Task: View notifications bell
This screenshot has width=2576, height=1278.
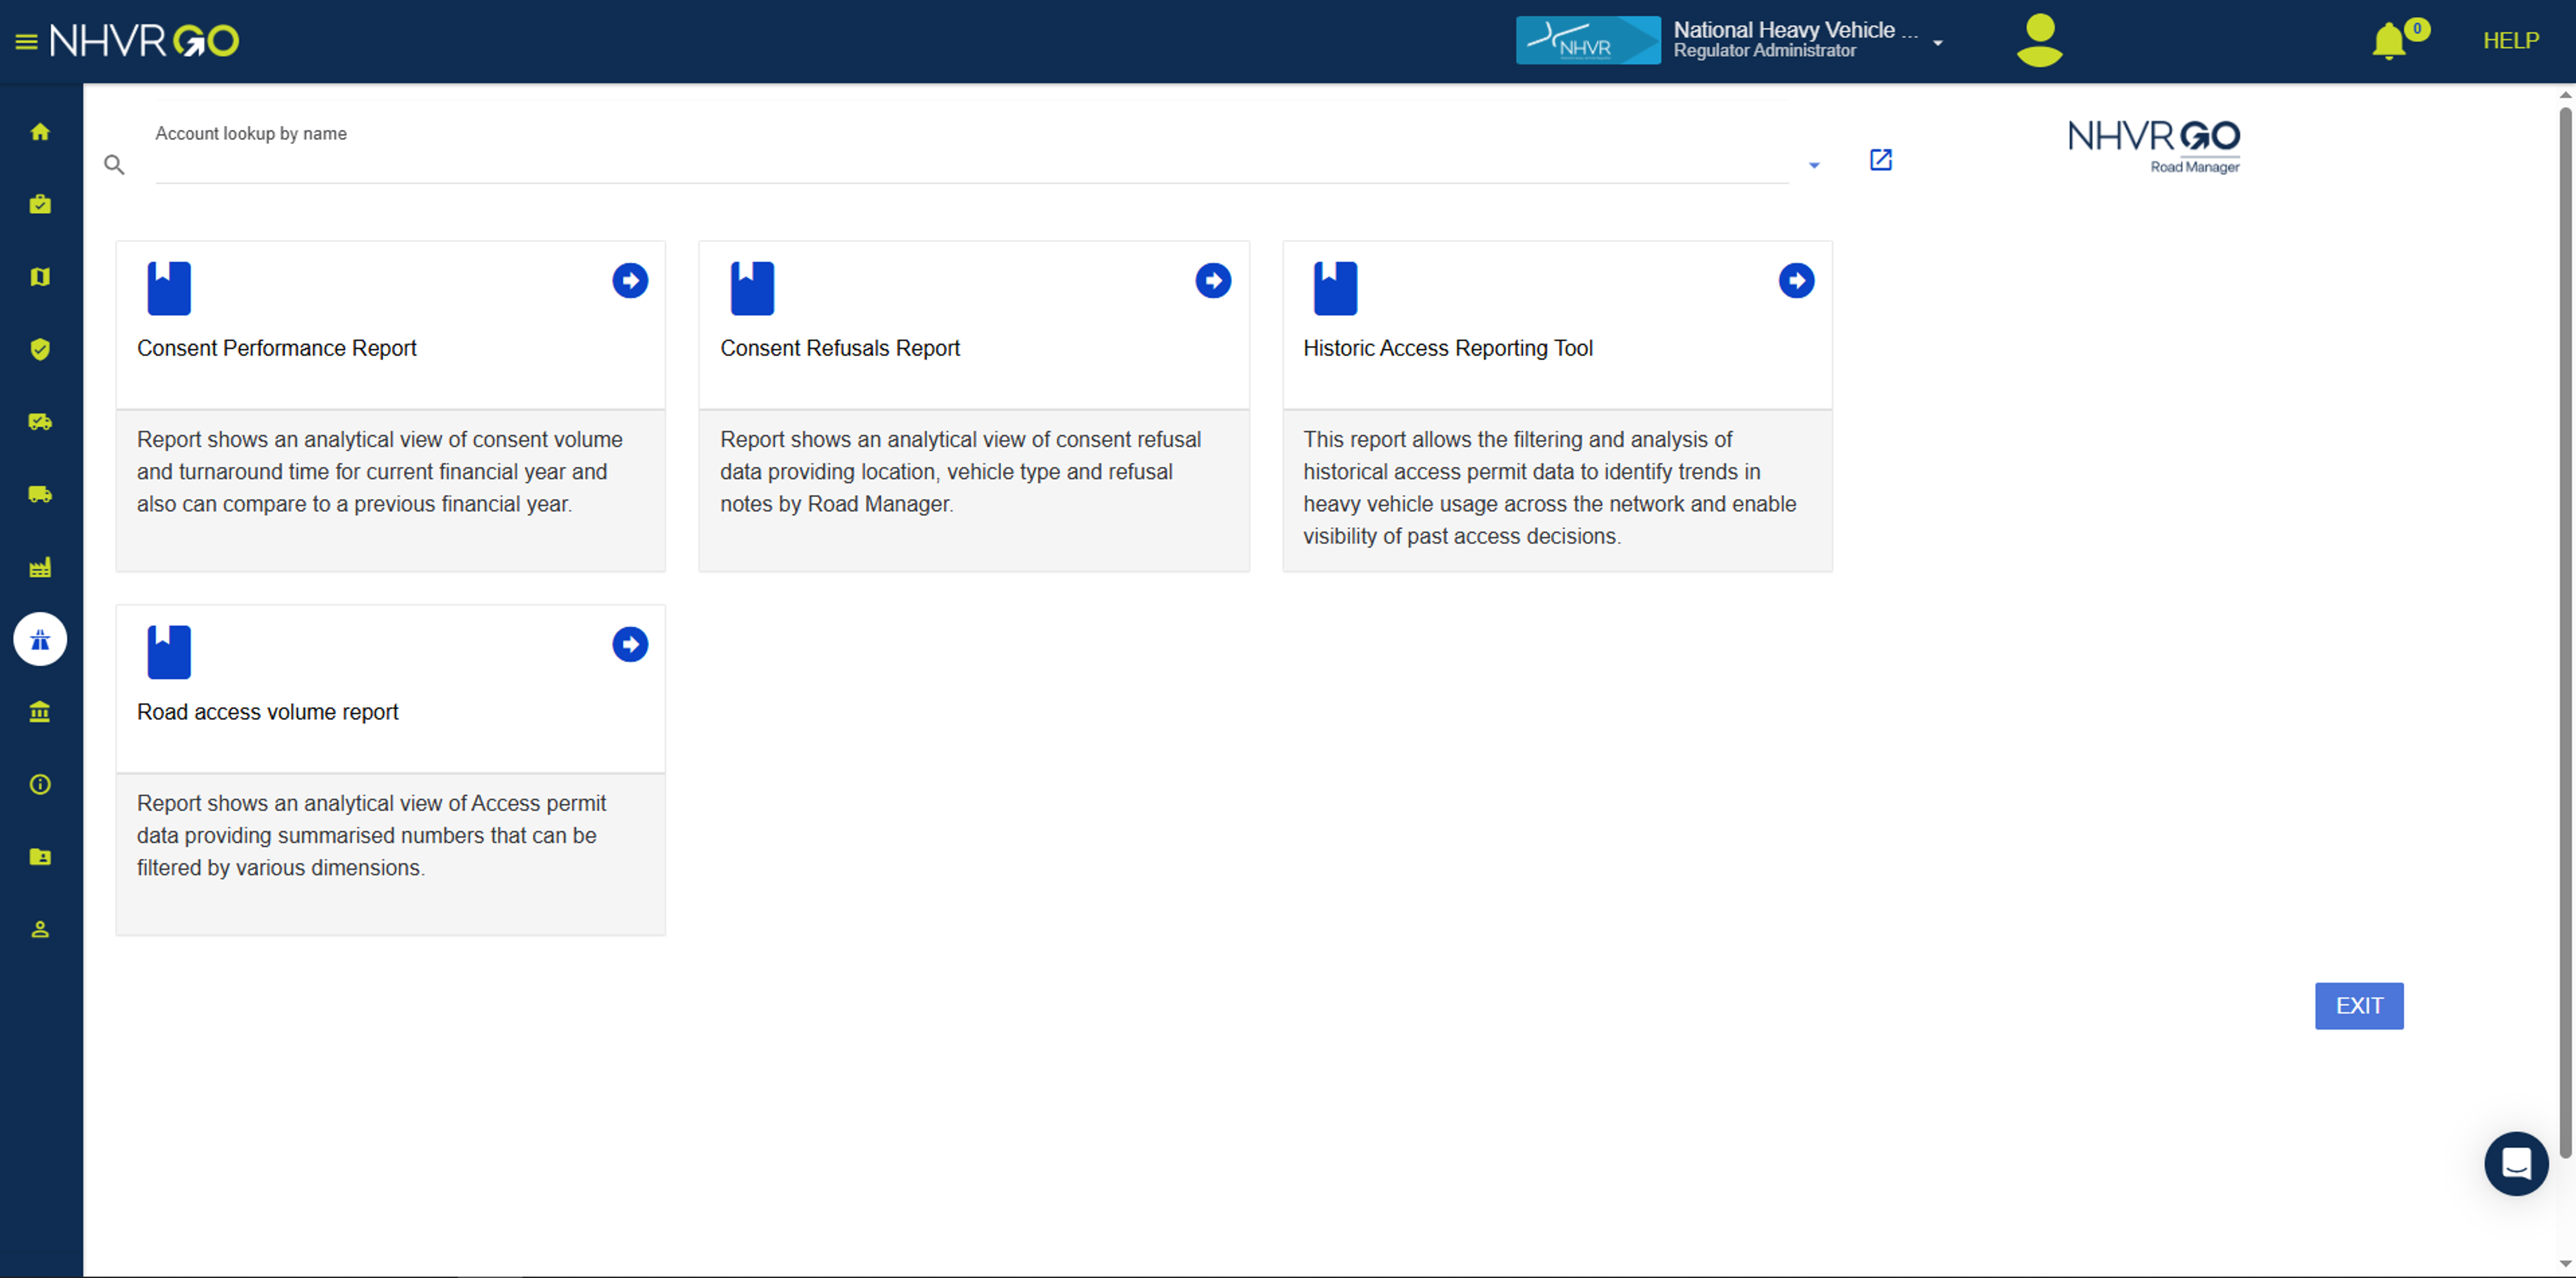Action: 2388,41
